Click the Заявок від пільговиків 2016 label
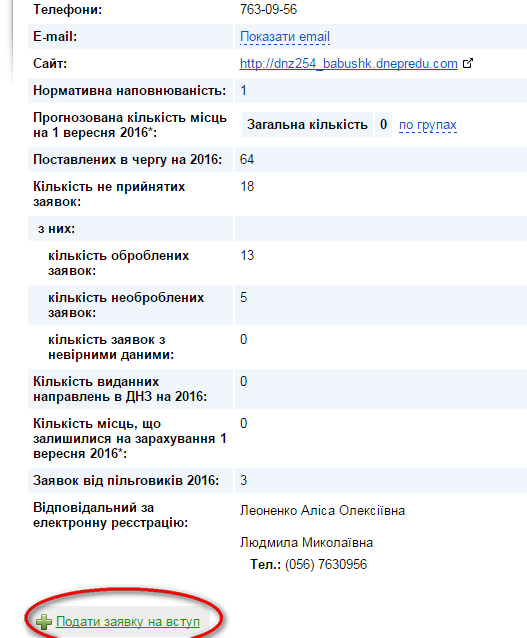Screen dimensions: 527x638 coord(126,481)
